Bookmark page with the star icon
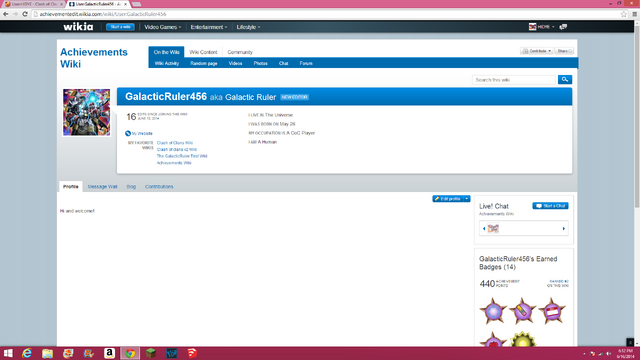 624,14
